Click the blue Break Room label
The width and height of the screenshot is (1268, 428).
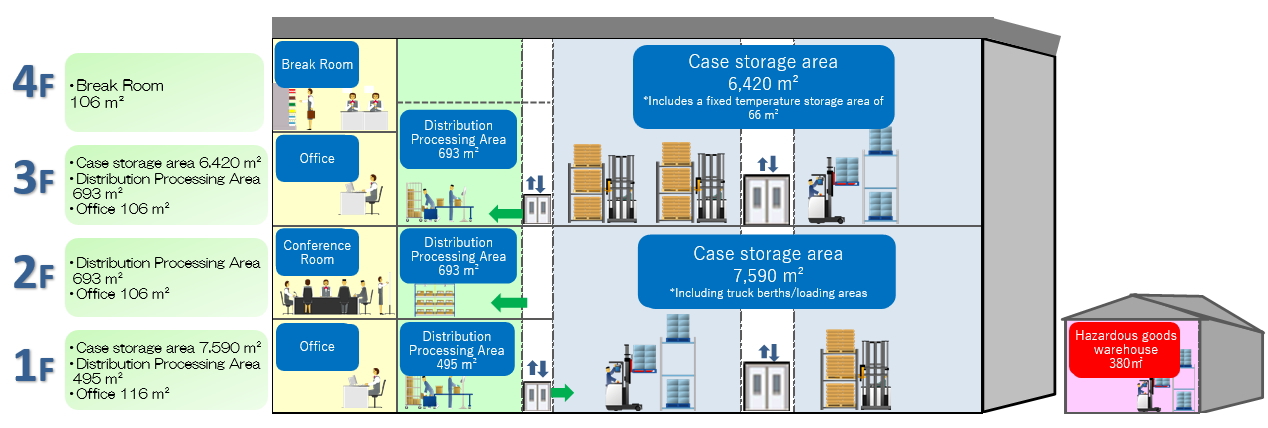[x=317, y=65]
